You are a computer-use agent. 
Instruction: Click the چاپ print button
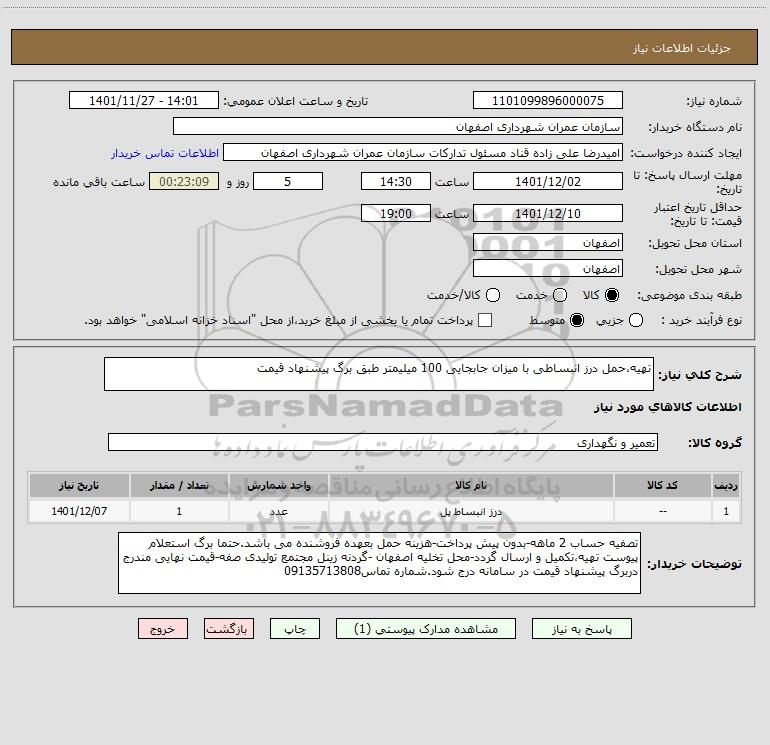(x=295, y=629)
